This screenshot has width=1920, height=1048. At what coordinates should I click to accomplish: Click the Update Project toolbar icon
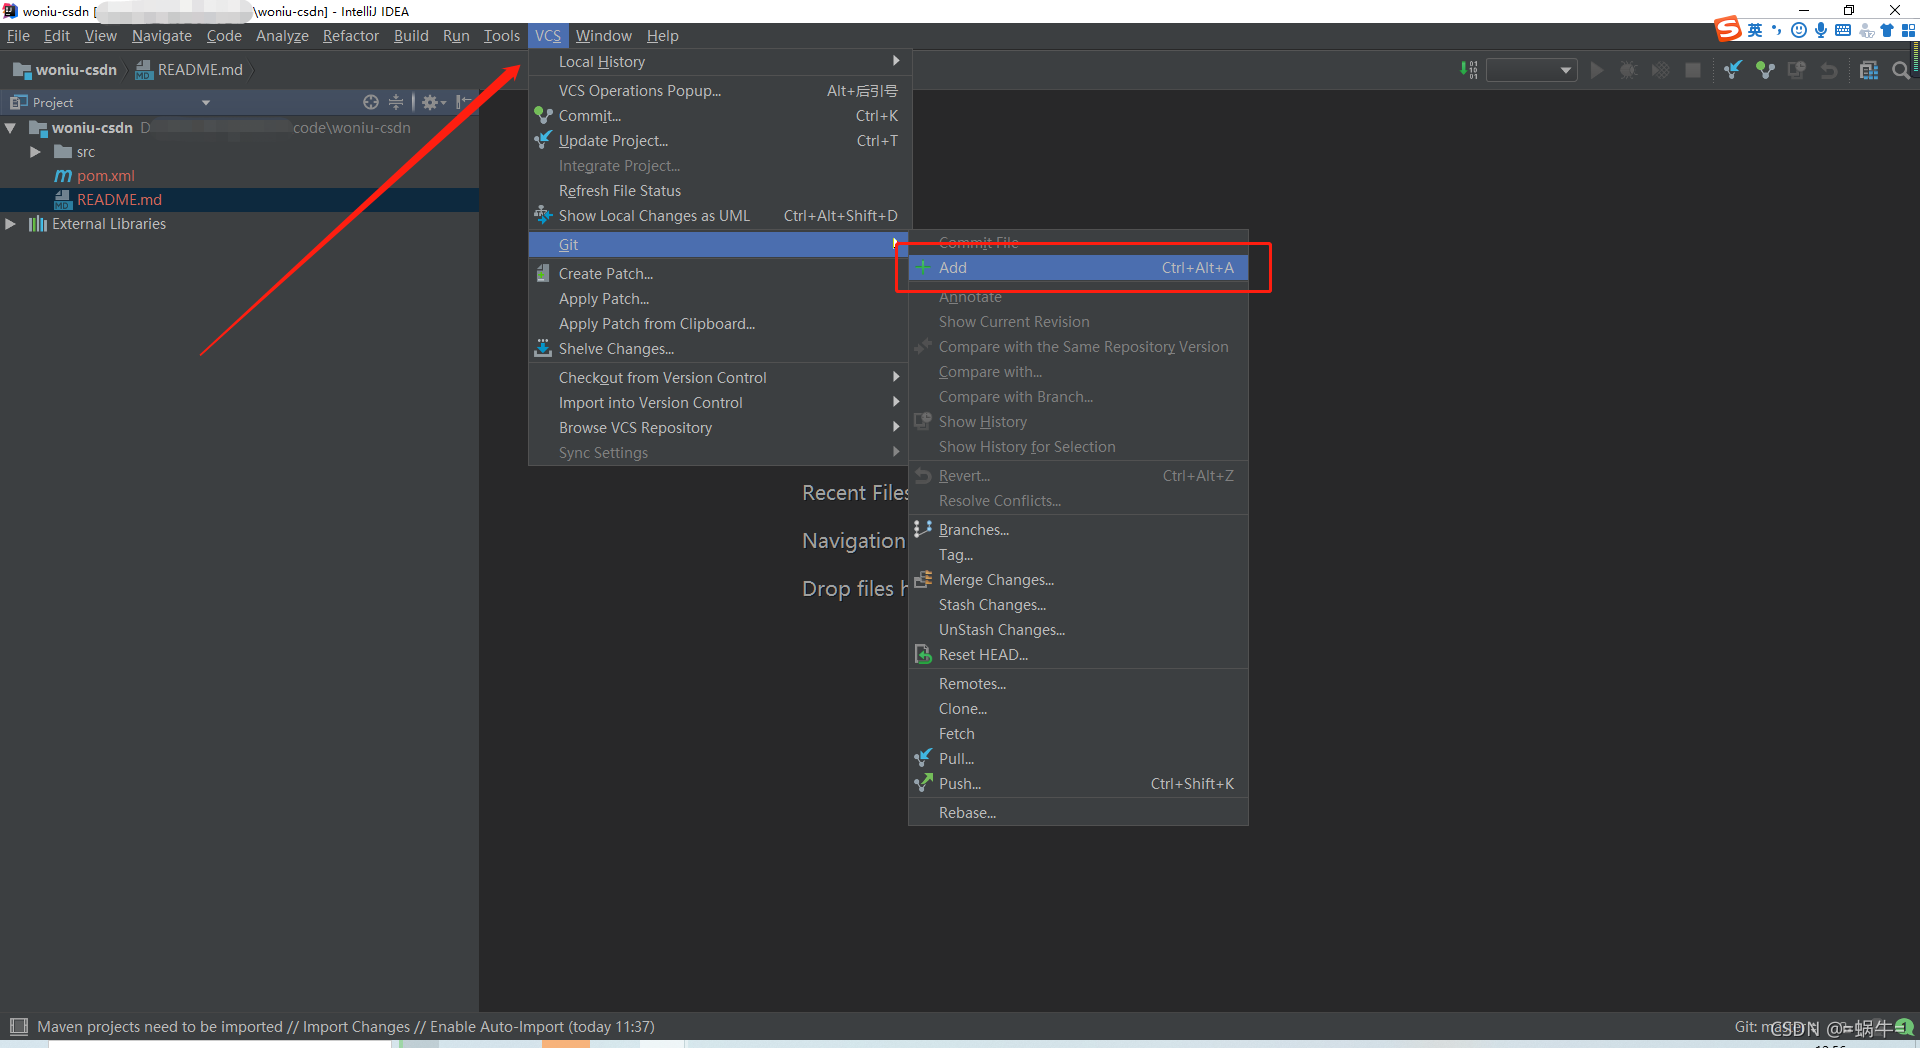tap(1733, 70)
